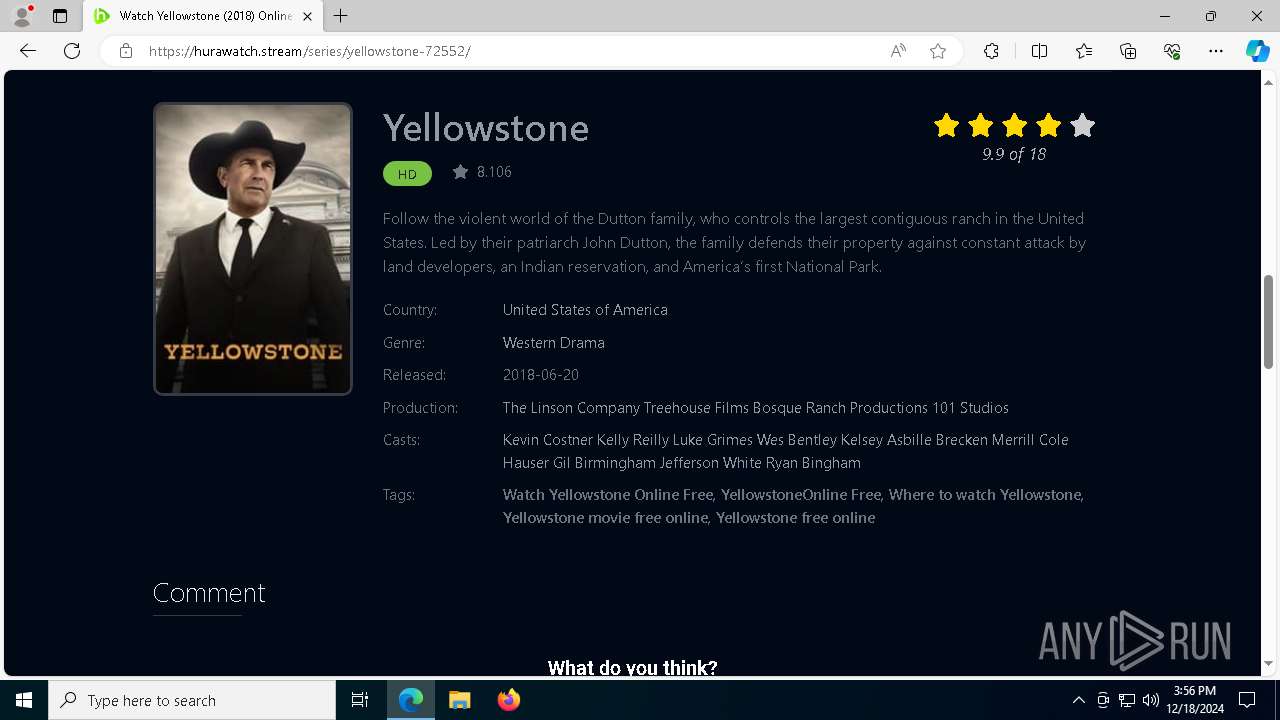Image resolution: width=1280 pixels, height=720 pixels.
Task: Open Kelly Reilly cast link
Action: [x=633, y=440]
